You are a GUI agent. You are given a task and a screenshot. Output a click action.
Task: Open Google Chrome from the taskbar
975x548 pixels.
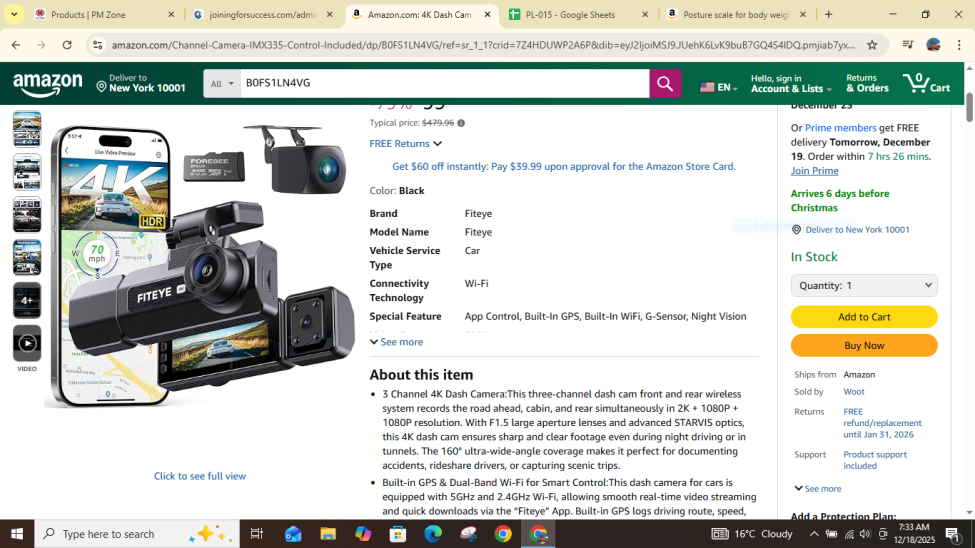pyautogui.click(x=503, y=534)
